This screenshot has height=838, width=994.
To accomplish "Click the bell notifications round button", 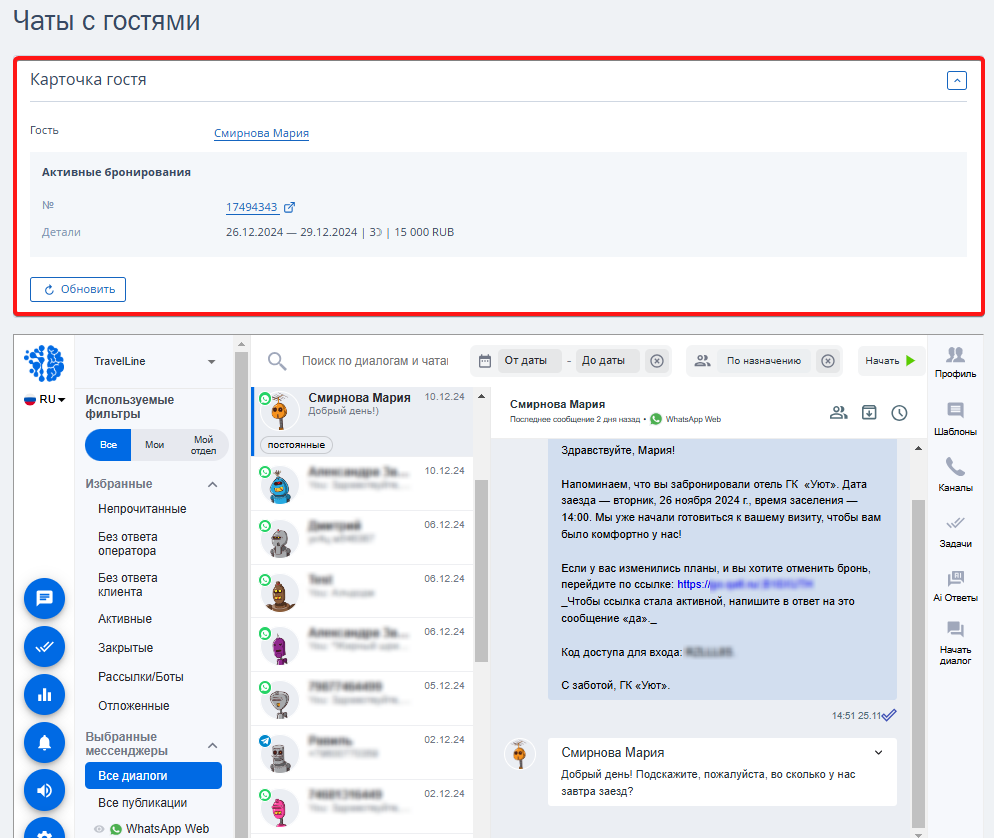I will click(44, 743).
